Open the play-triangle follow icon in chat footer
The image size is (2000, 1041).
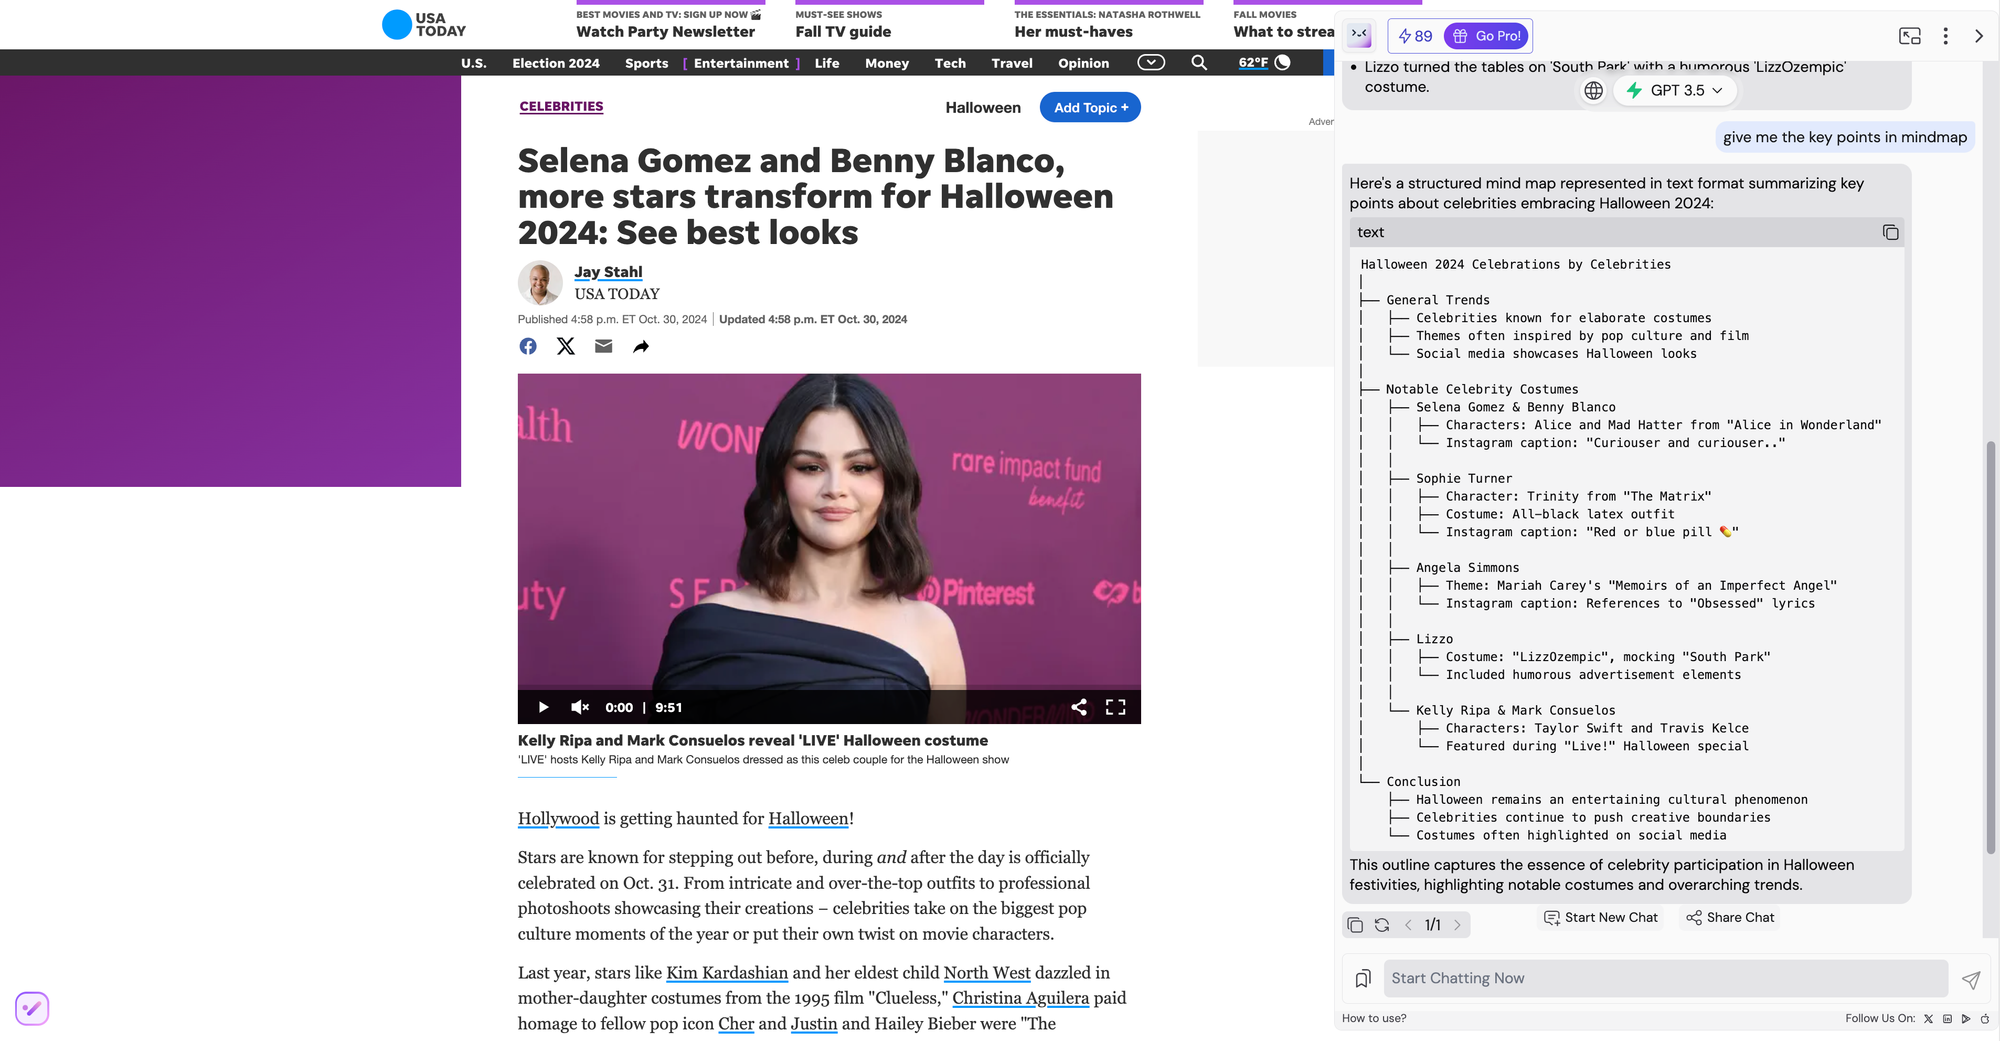(1966, 1019)
